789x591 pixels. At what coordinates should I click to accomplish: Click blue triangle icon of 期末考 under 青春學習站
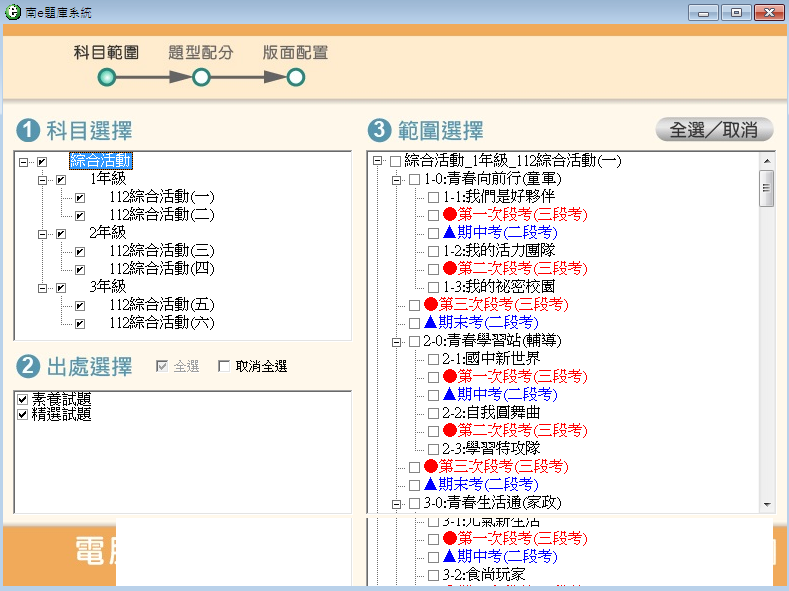click(431, 484)
